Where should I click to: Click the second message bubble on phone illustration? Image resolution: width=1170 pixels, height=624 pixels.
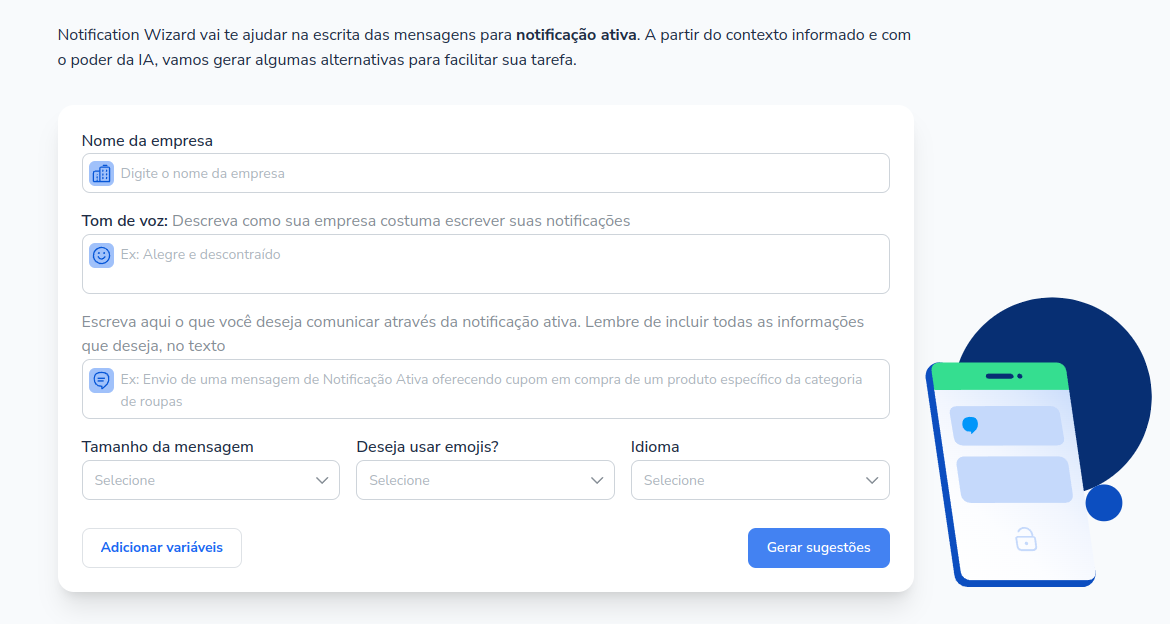point(1015,480)
